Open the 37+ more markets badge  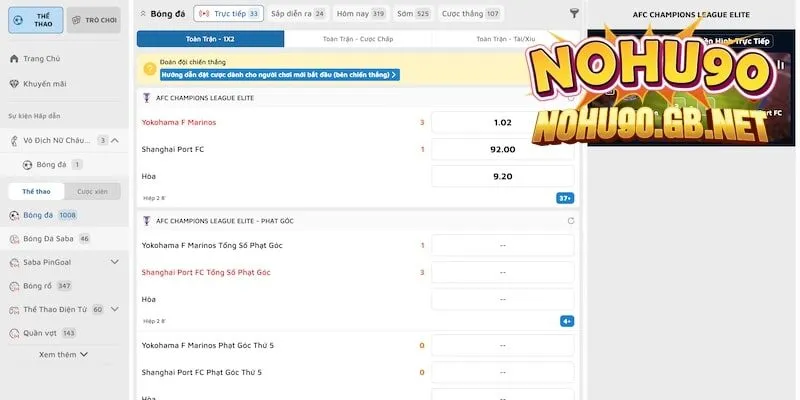(565, 198)
